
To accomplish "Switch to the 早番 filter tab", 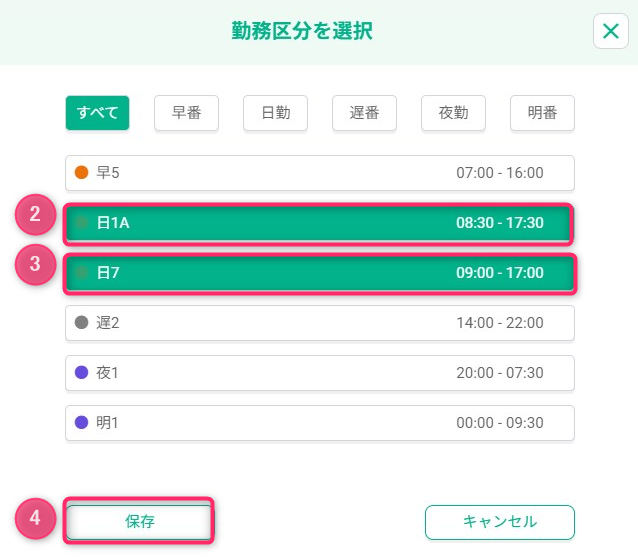I will coord(187,113).
